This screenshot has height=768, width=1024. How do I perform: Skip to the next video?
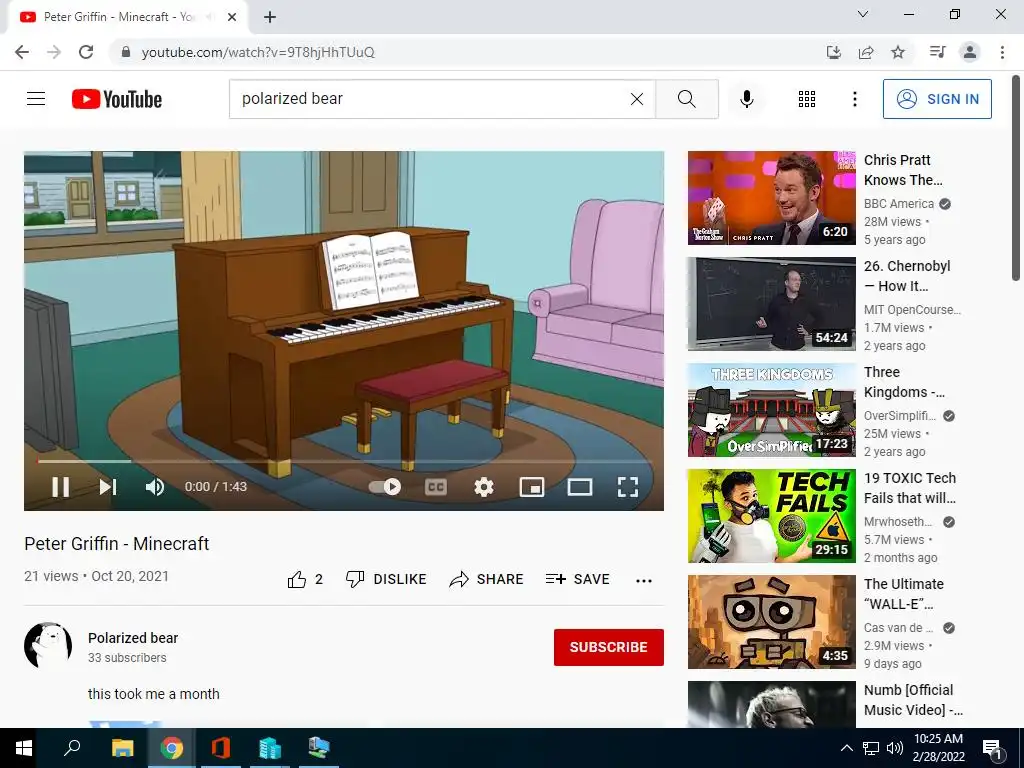point(108,487)
